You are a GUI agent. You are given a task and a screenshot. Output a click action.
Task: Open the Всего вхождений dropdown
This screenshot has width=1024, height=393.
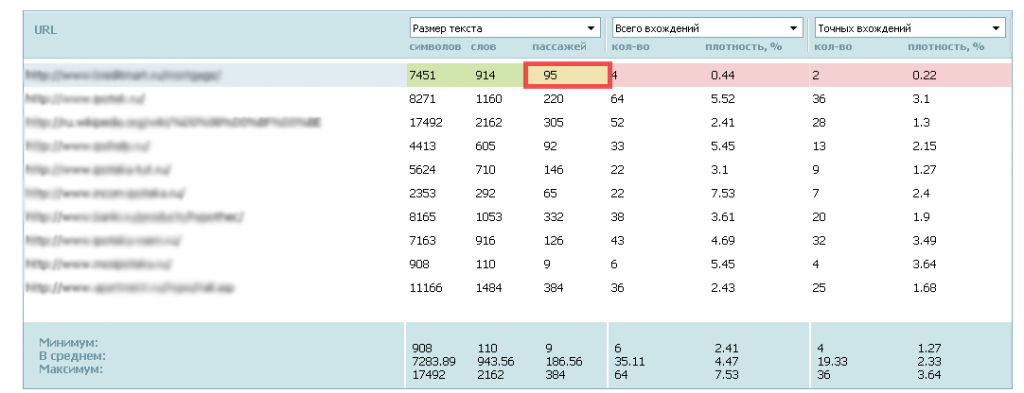(707, 28)
